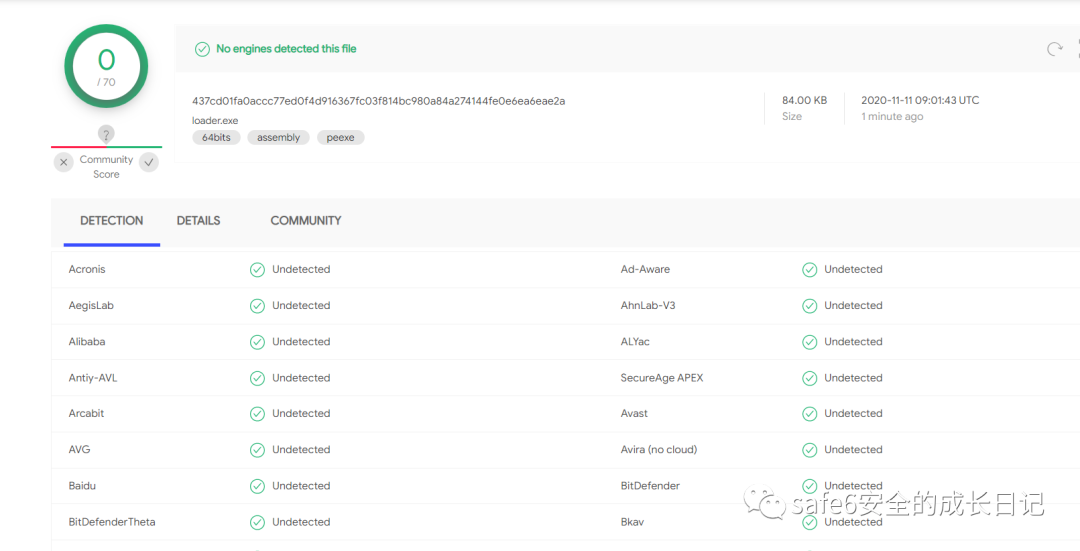The height and width of the screenshot is (551, 1080).
Task: Click the community score question mark icon
Action: (106, 134)
